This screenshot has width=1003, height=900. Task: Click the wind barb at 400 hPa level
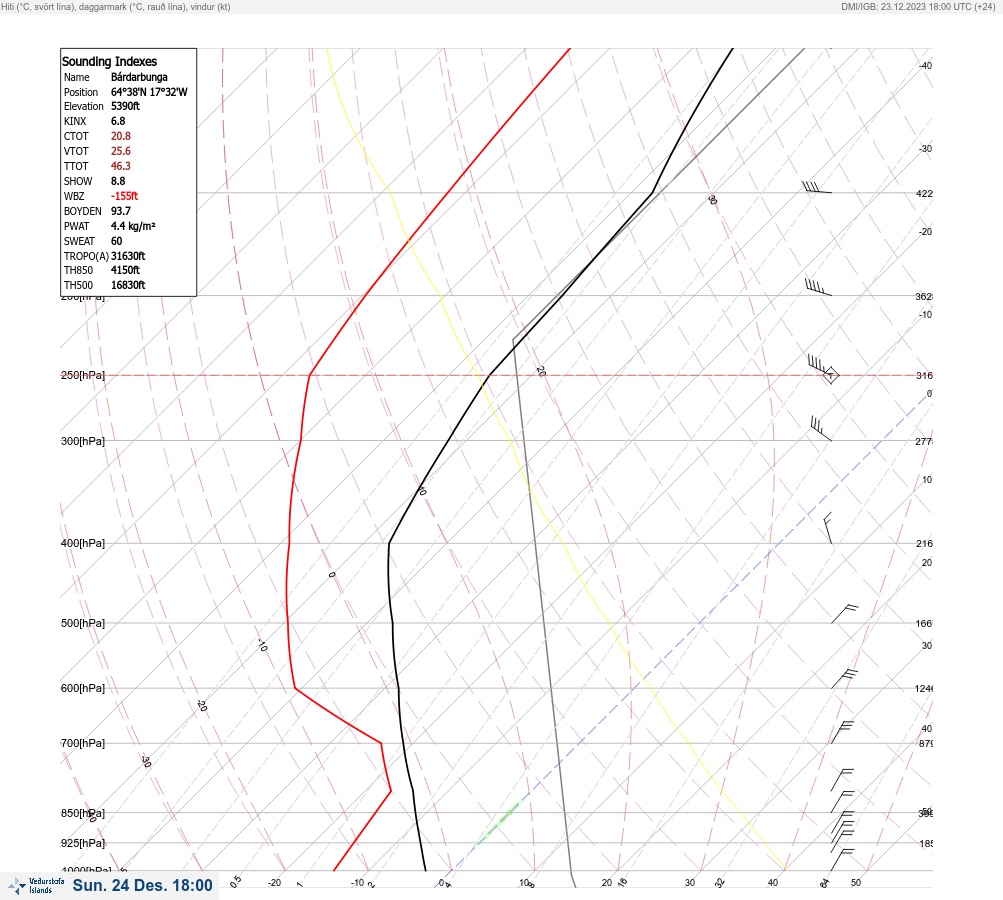pyautogui.click(x=828, y=528)
